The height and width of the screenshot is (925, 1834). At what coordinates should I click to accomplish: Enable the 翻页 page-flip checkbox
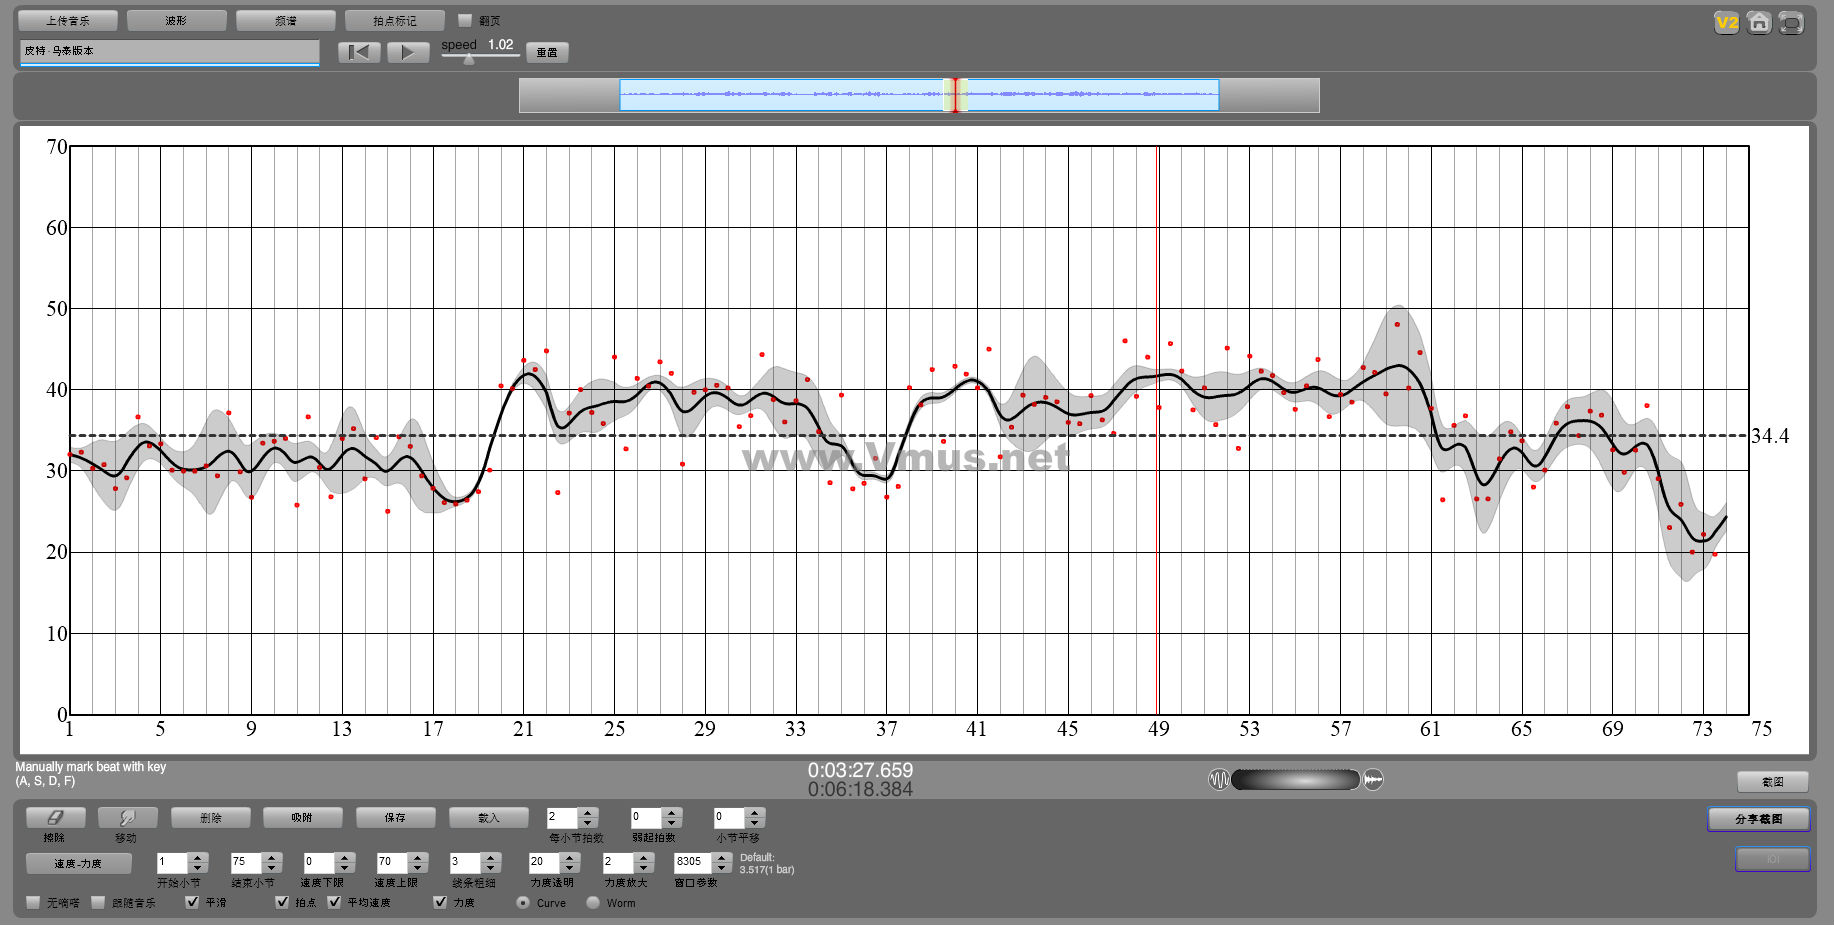pyautogui.click(x=465, y=20)
